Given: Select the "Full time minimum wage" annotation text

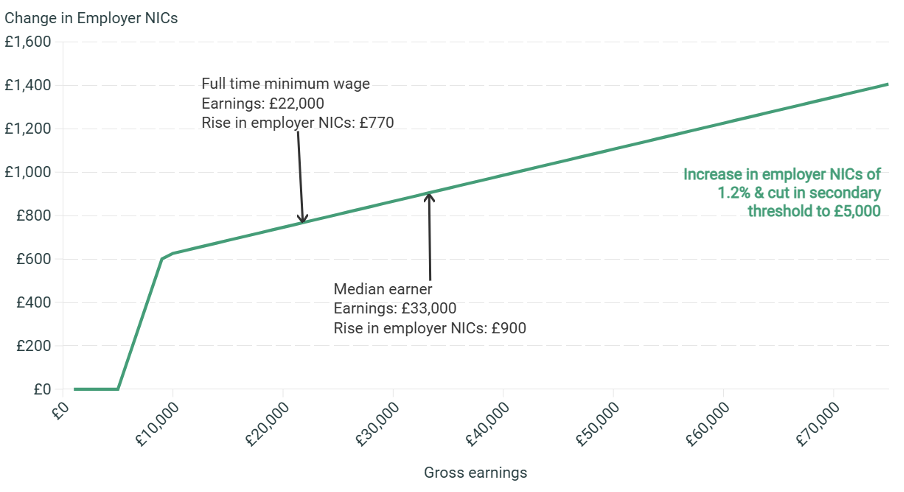Looking at the screenshot, I should click(286, 84).
